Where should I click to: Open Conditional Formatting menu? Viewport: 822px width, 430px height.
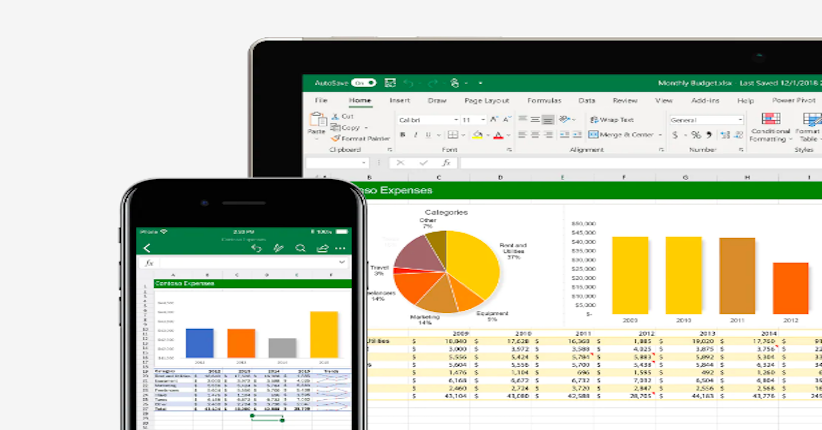tap(770, 127)
